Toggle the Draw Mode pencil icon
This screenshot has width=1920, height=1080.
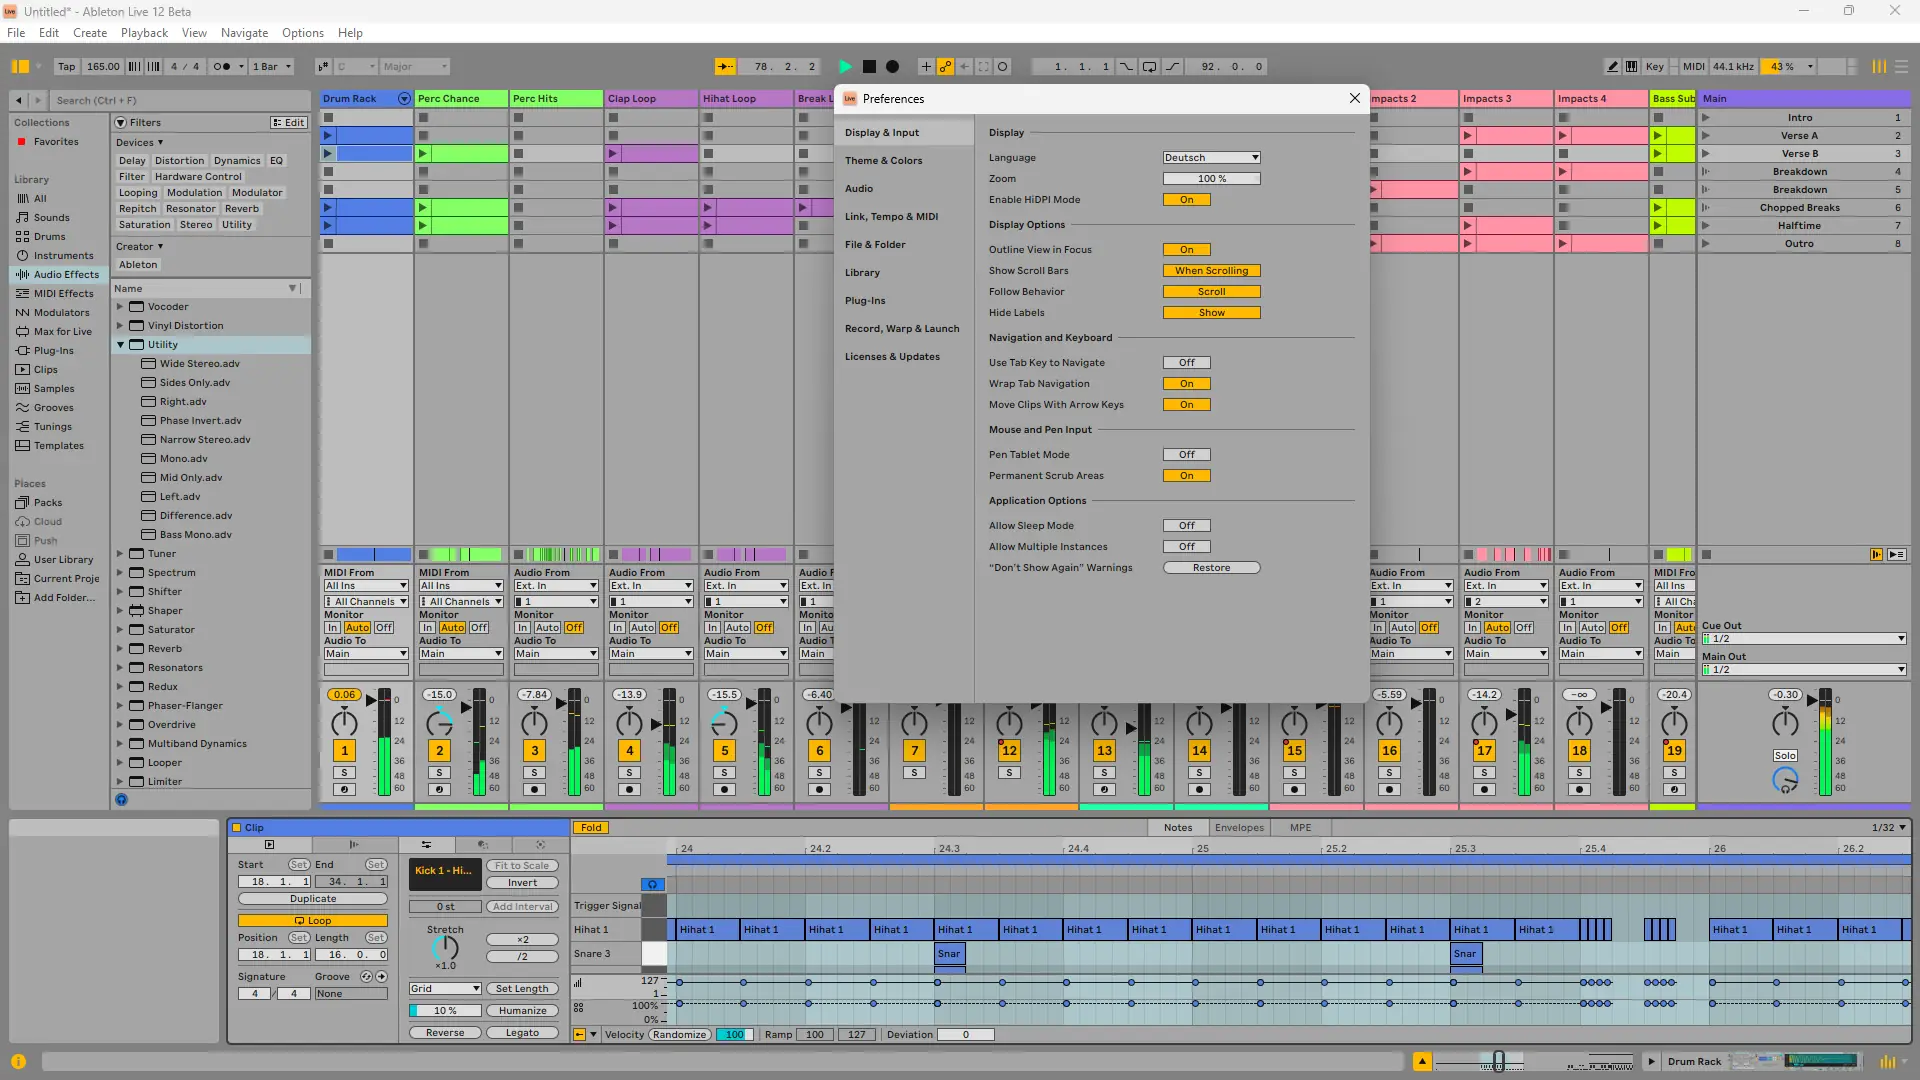click(x=1612, y=67)
